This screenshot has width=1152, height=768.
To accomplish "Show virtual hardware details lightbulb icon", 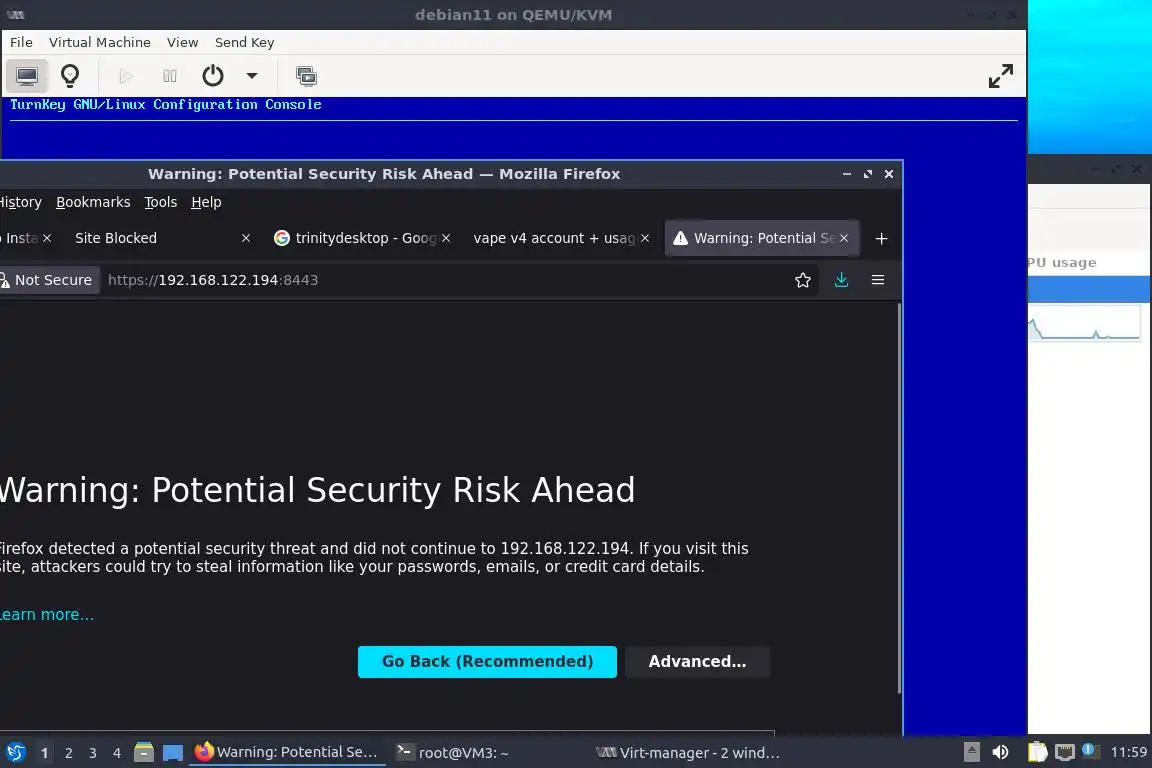I will (x=70, y=76).
